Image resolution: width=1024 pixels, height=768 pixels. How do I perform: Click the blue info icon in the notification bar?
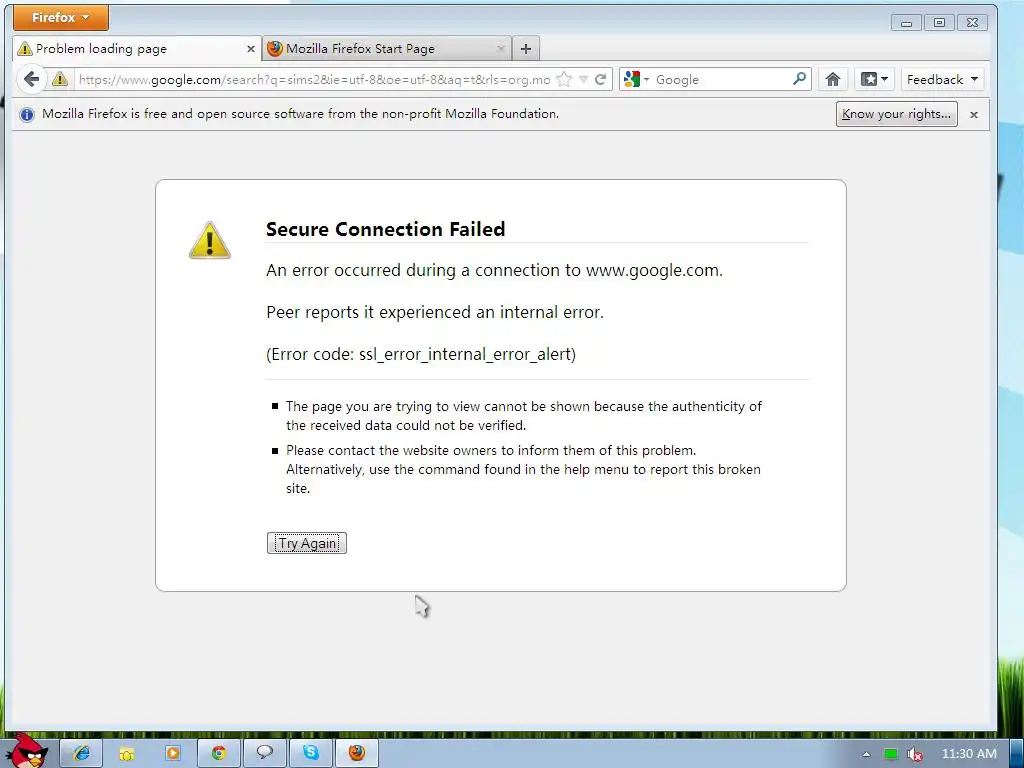pyautogui.click(x=27, y=115)
